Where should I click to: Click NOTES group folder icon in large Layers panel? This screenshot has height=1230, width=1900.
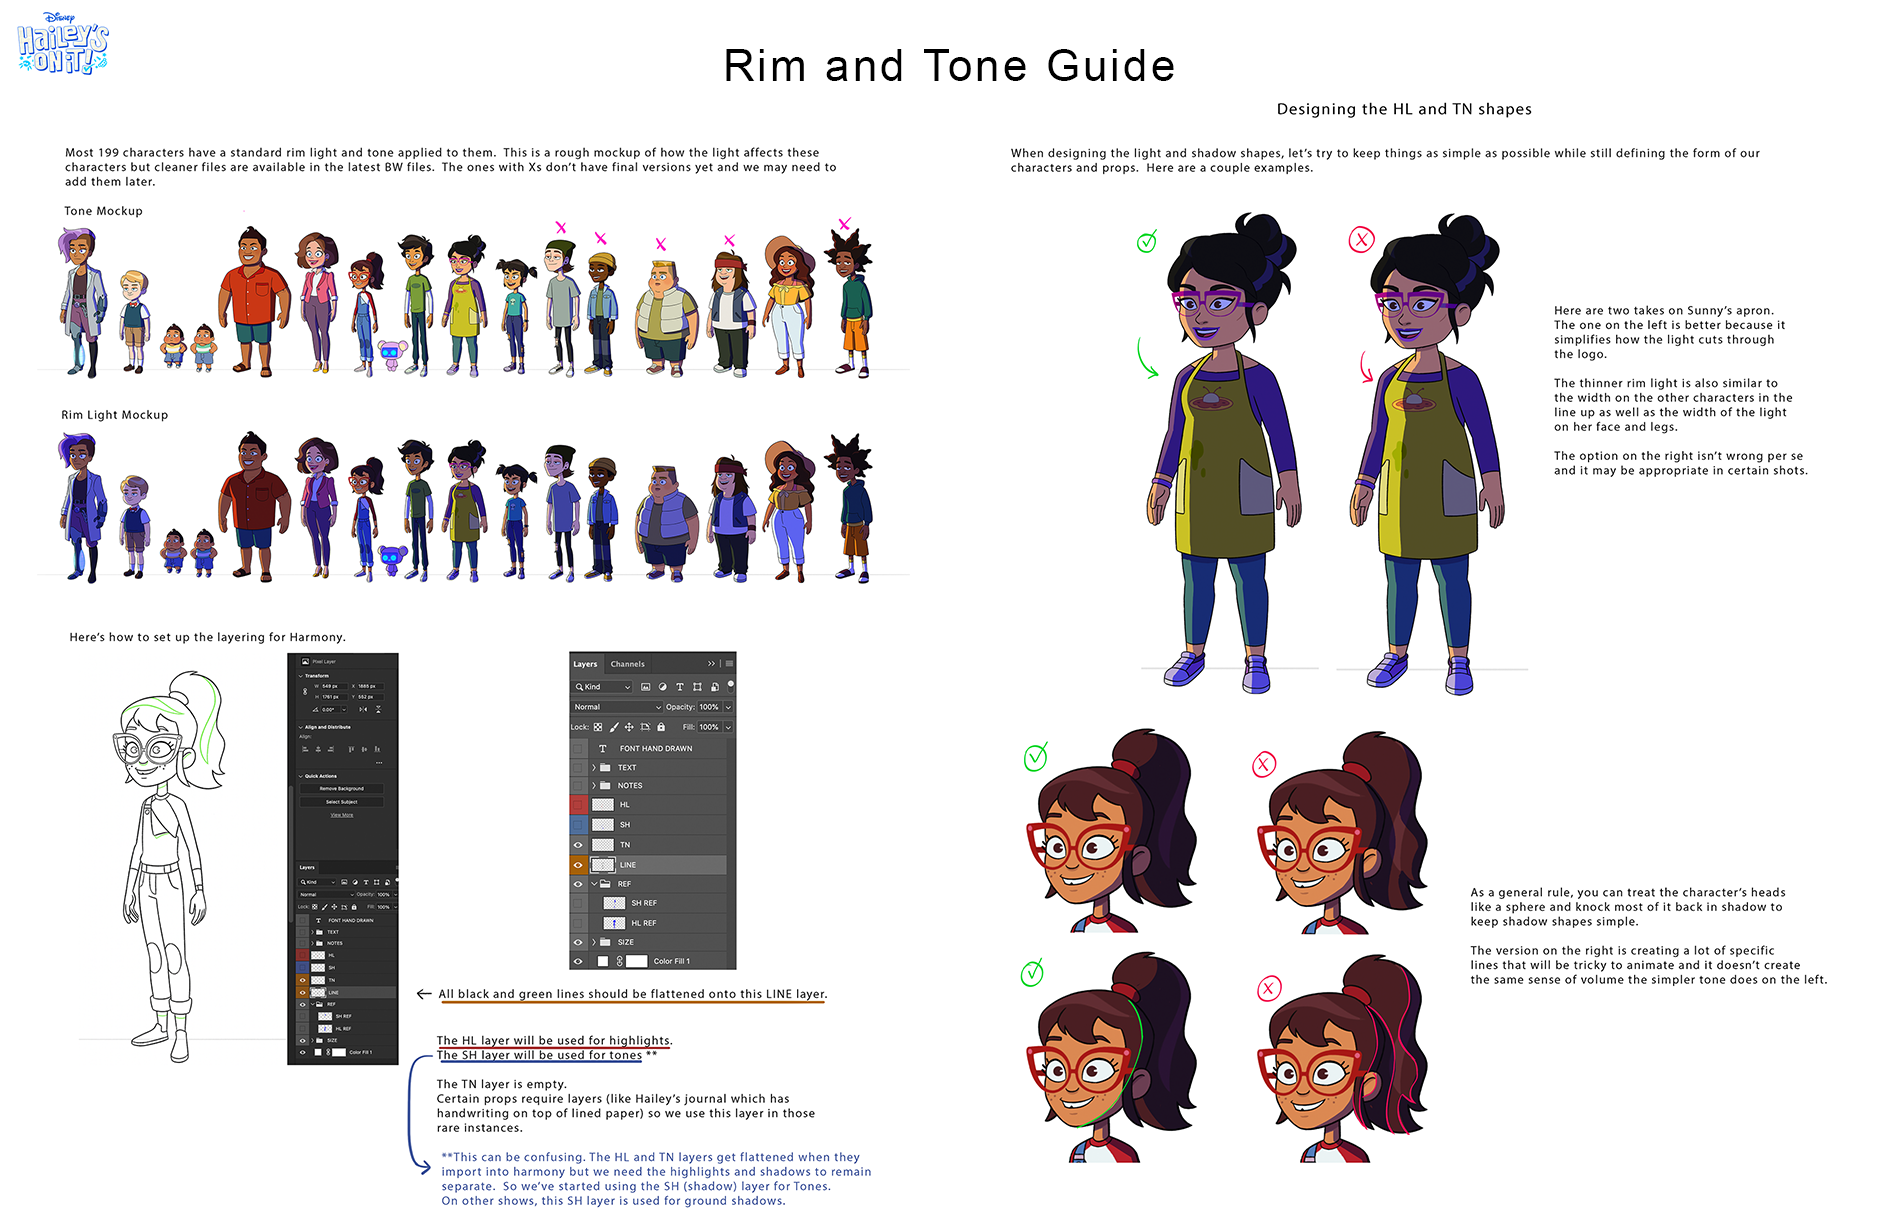click(x=605, y=786)
